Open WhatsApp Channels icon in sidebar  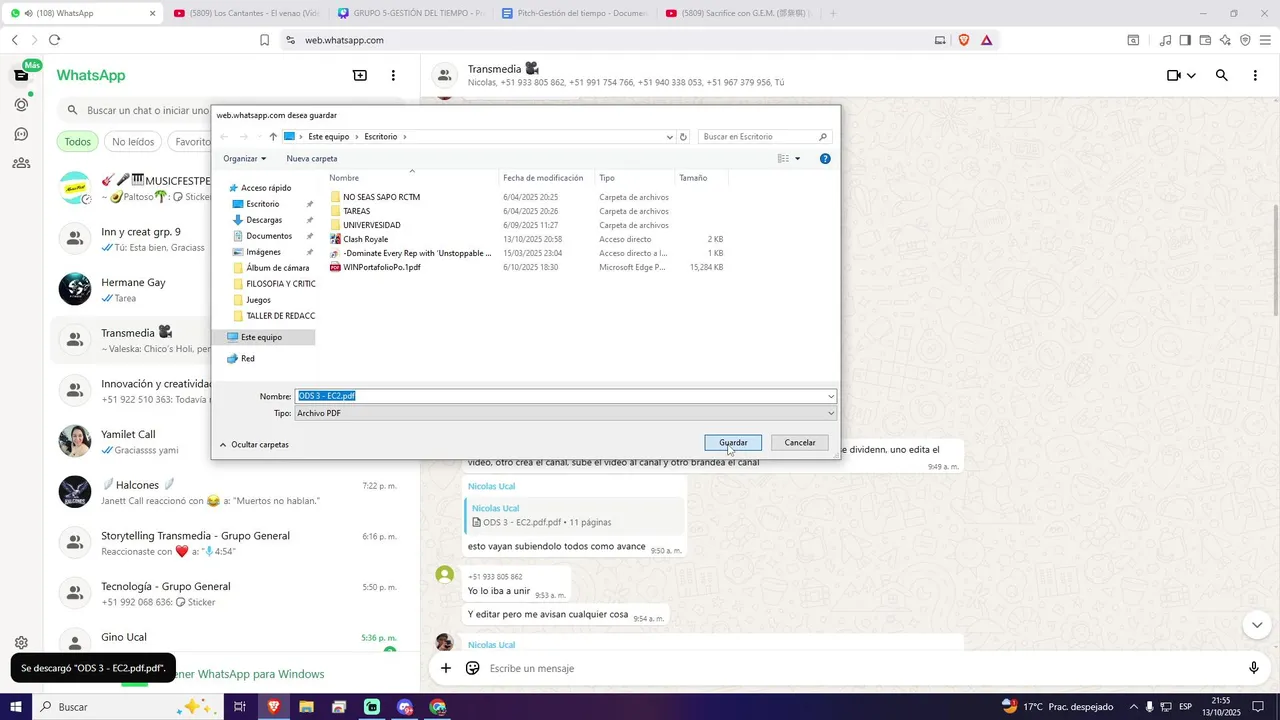point(21,134)
